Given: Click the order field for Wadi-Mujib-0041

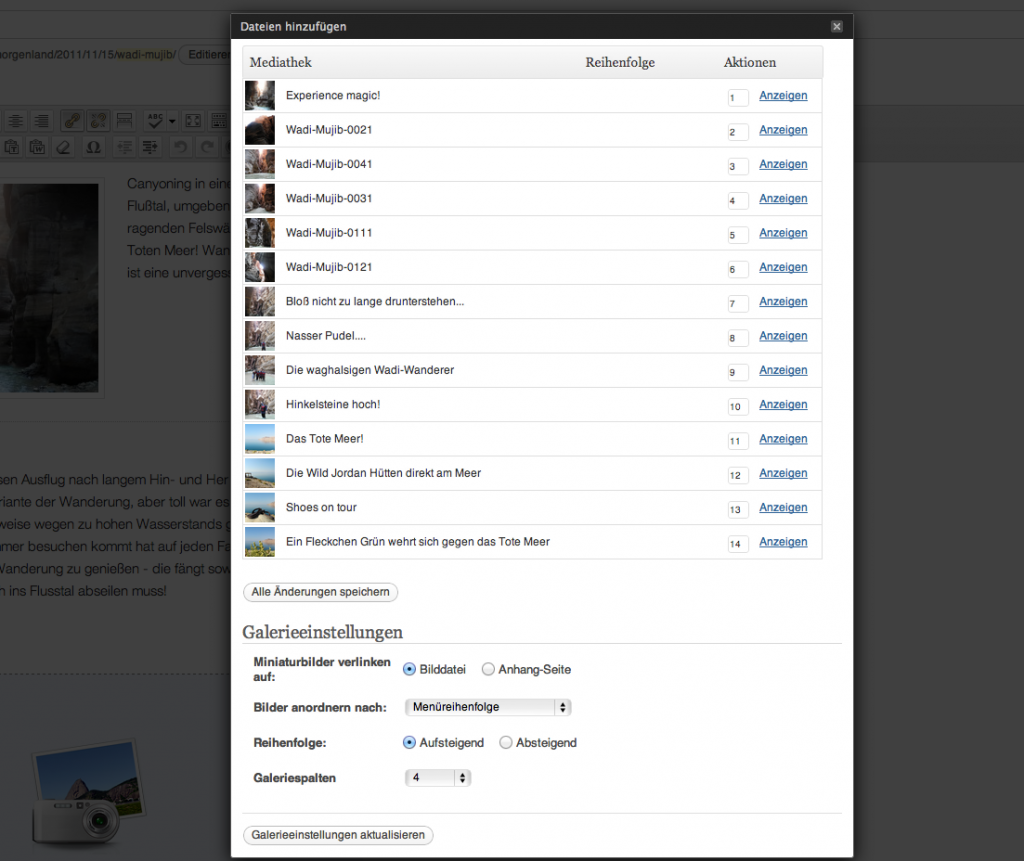Looking at the screenshot, I should [738, 166].
